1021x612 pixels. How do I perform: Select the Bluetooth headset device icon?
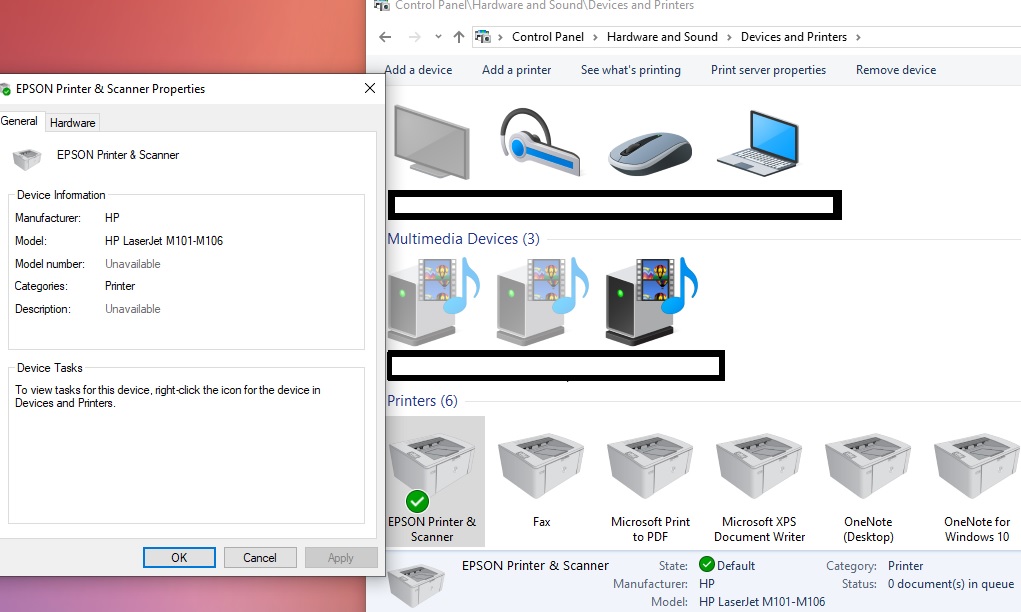540,142
